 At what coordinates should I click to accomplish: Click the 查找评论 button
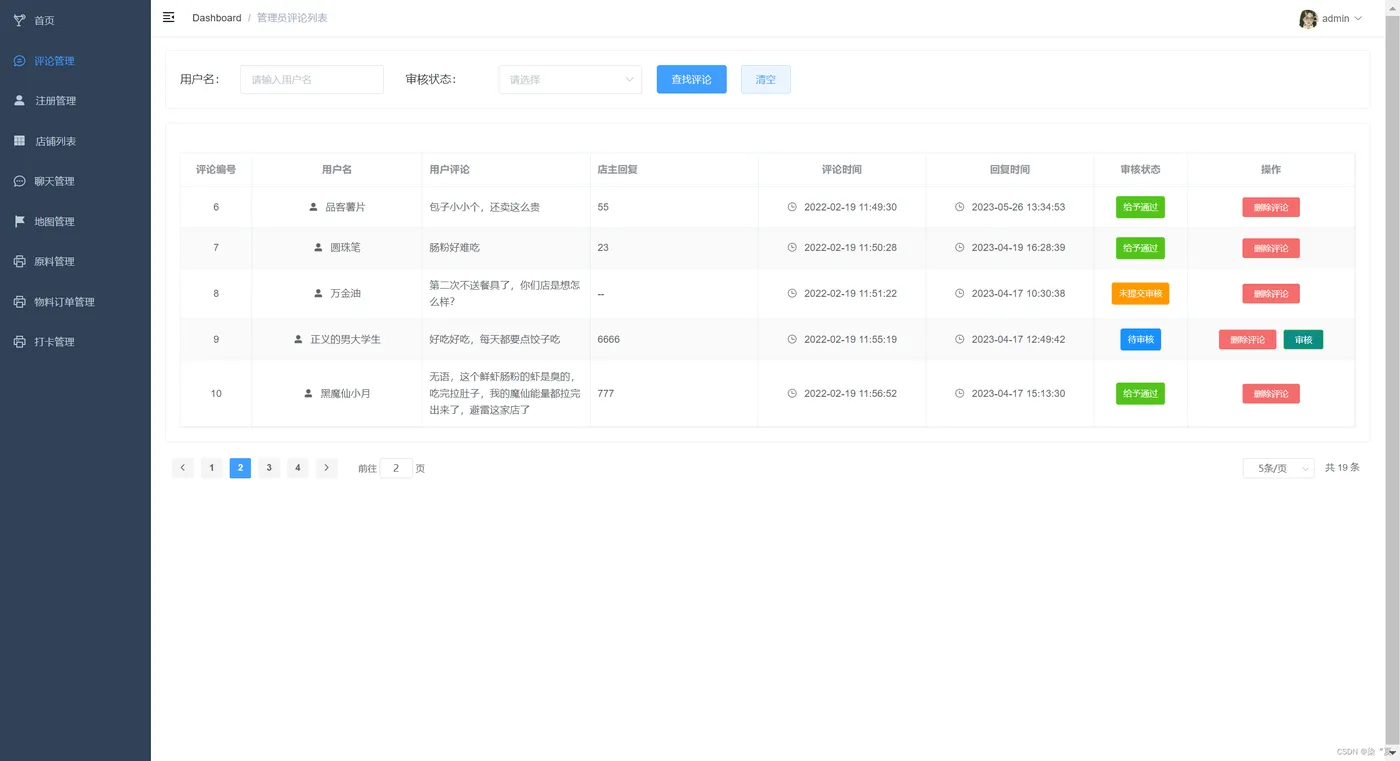(691, 79)
